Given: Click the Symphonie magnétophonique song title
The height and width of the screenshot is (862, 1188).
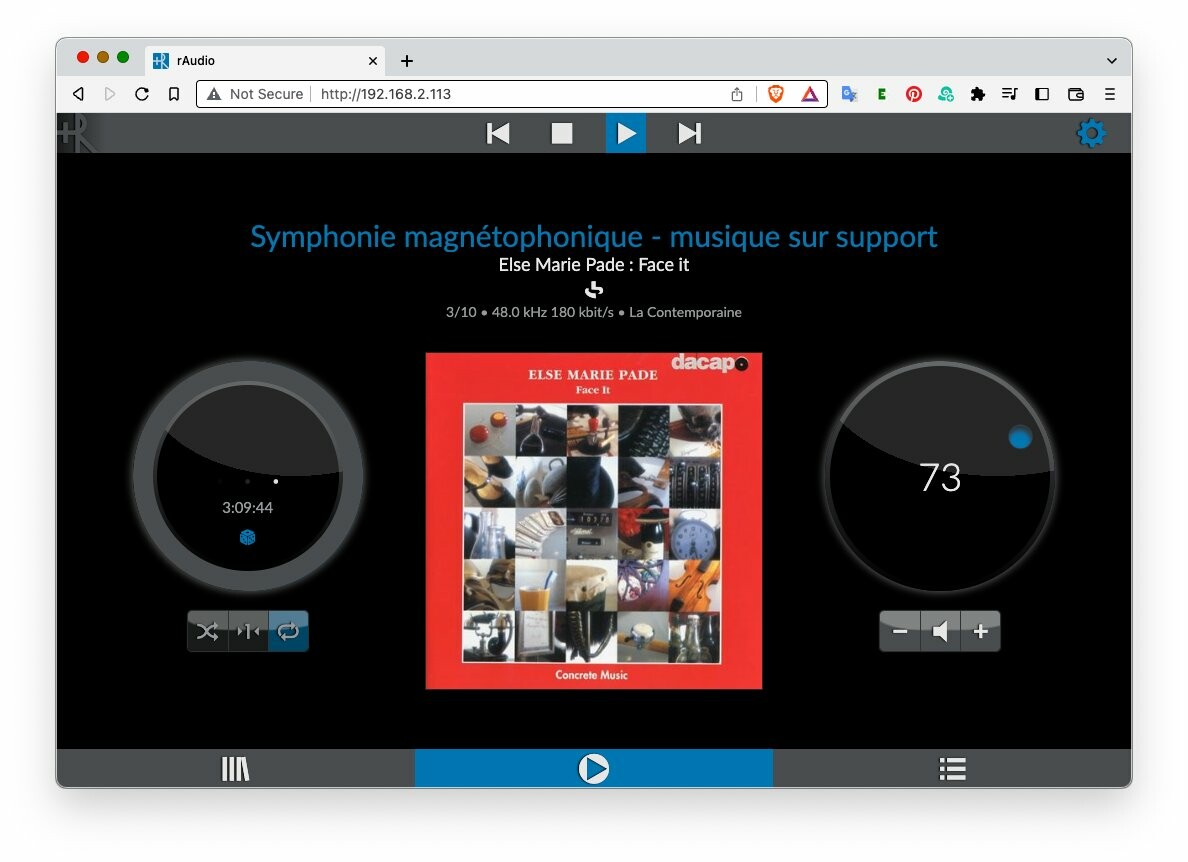Looking at the screenshot, I should click(x=593, y=237).
